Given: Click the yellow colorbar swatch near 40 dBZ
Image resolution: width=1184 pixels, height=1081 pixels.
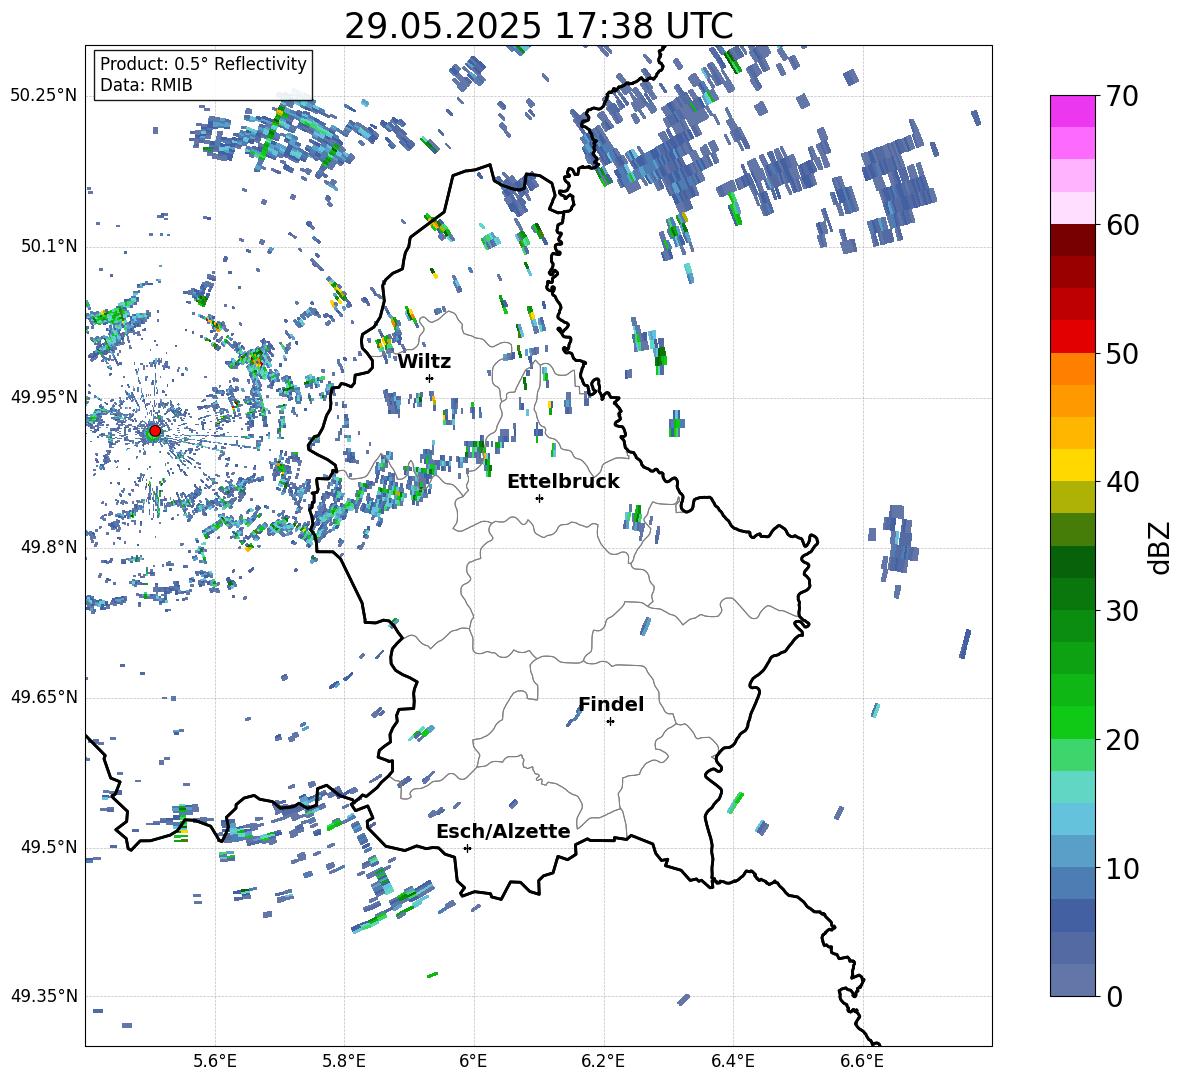Looking at the screenshot, I should (x=1073, y=465).
